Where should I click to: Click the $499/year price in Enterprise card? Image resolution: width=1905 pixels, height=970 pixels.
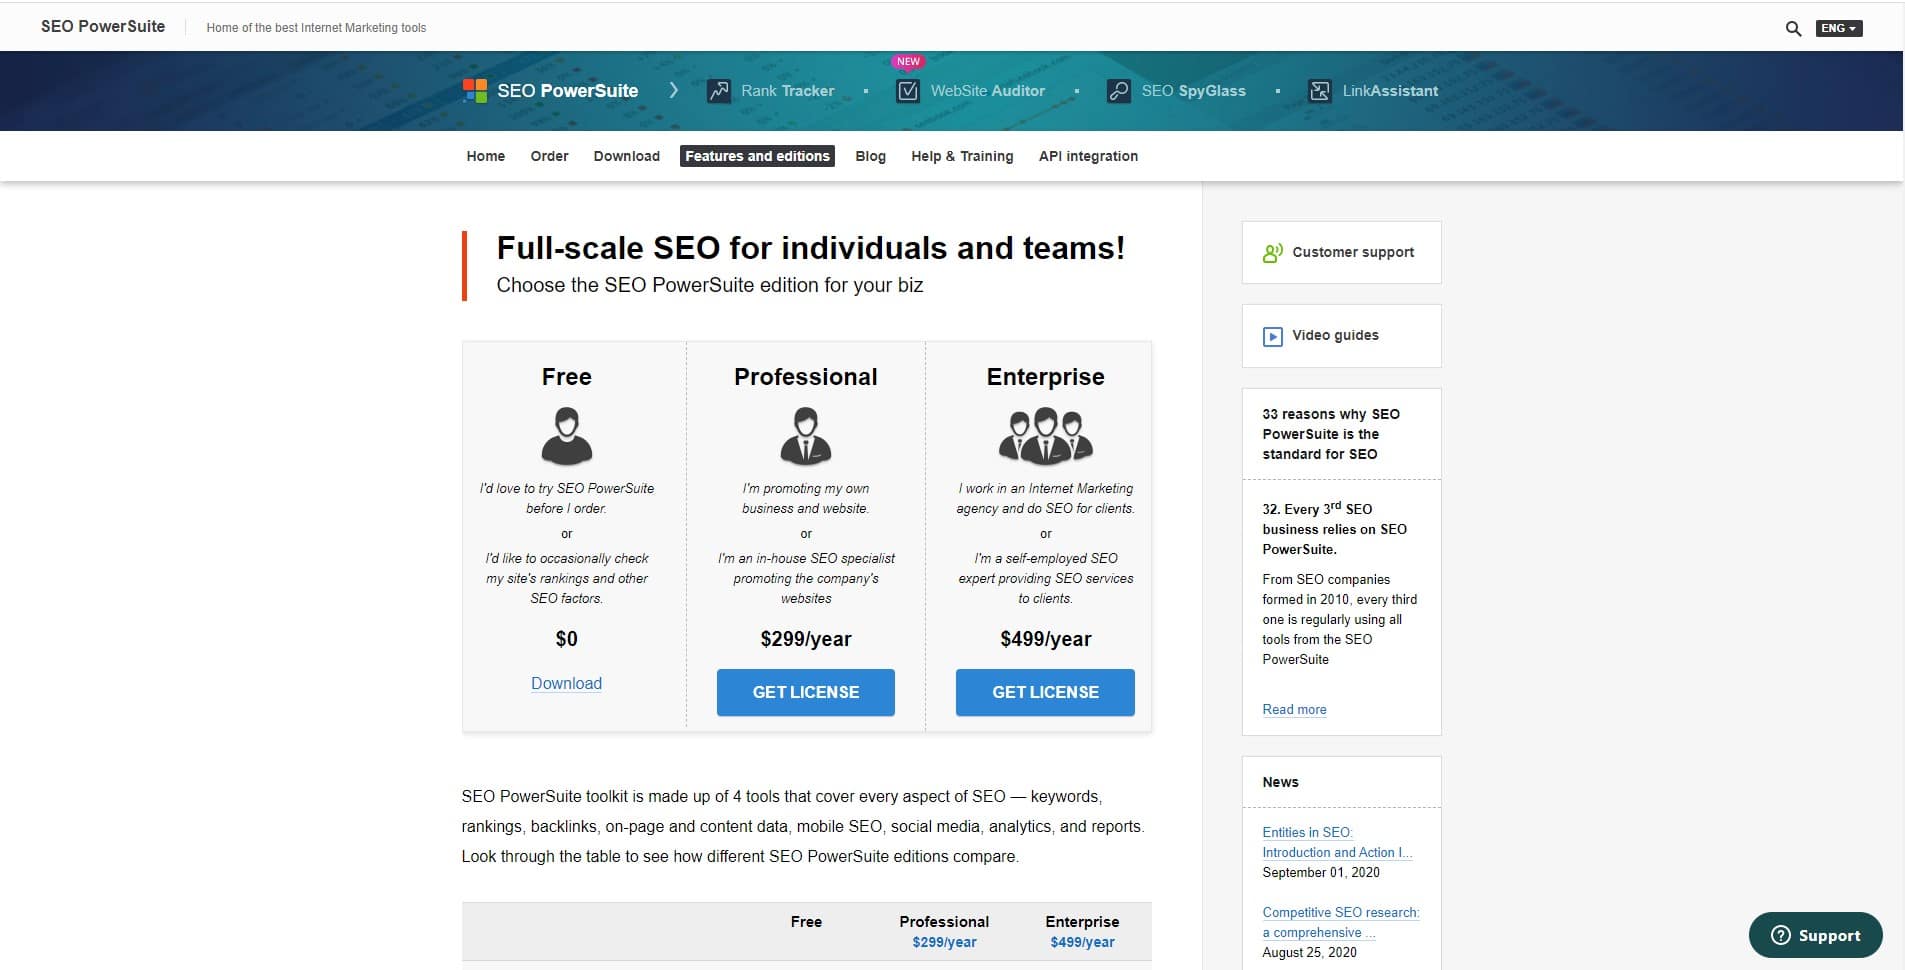pos(1045,639)
